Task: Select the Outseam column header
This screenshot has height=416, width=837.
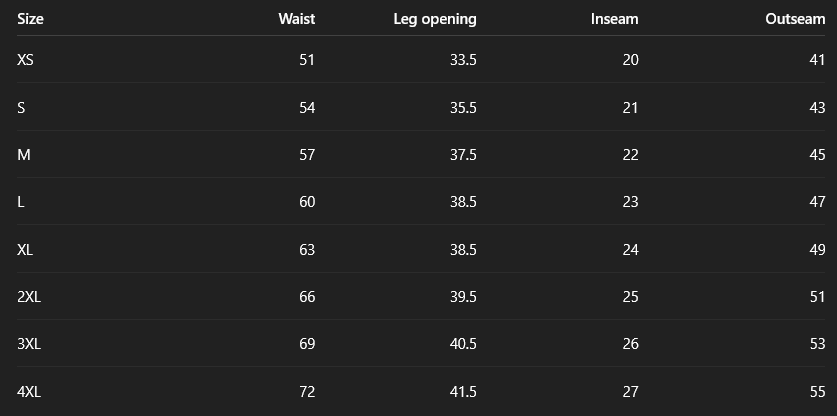Action: [795, 19]
